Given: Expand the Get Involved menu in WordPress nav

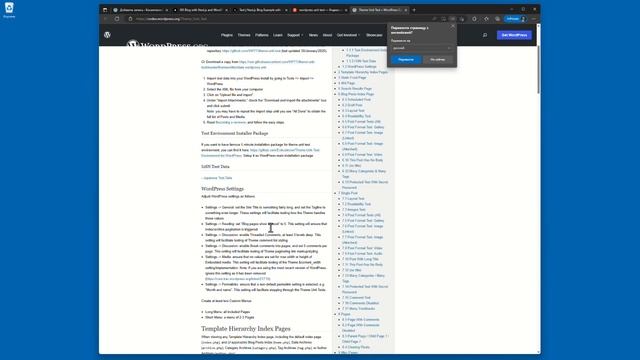Looking at the screenshot, I should click(348, 35).
